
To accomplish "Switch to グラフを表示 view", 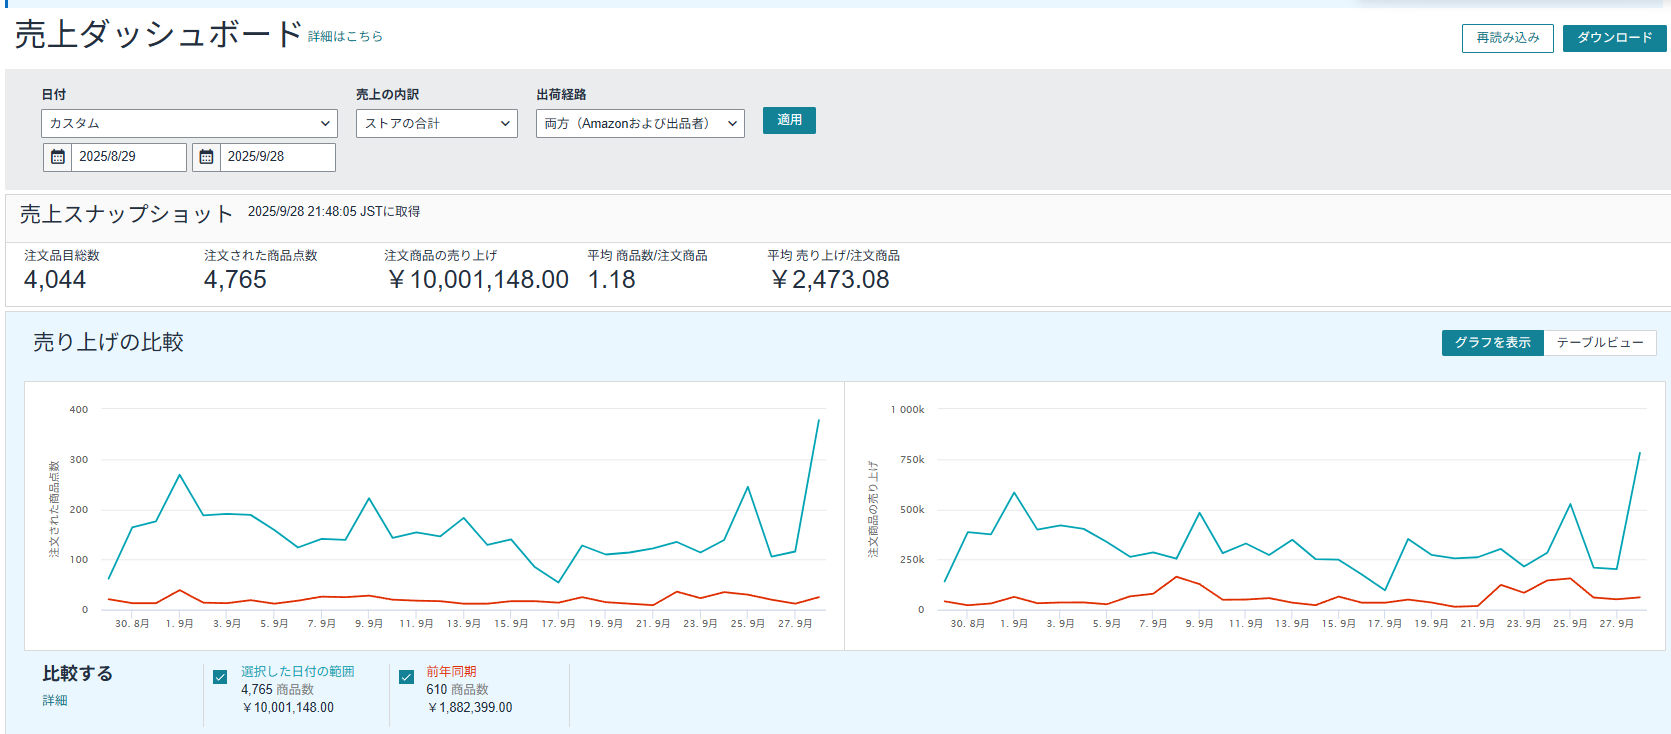I will 1492,342.
